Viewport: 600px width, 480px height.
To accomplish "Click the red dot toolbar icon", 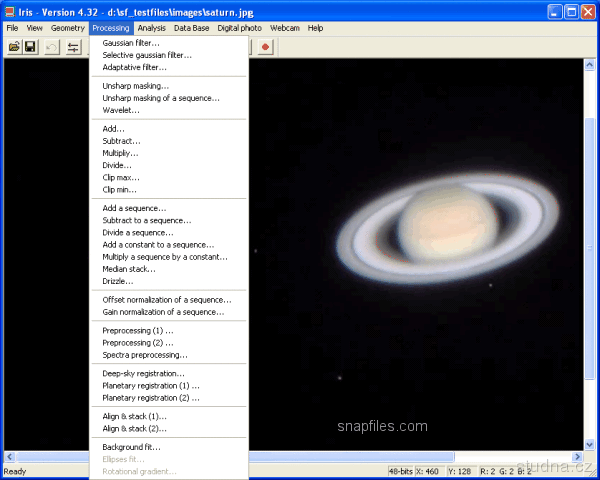I will [x=265, y=47].
